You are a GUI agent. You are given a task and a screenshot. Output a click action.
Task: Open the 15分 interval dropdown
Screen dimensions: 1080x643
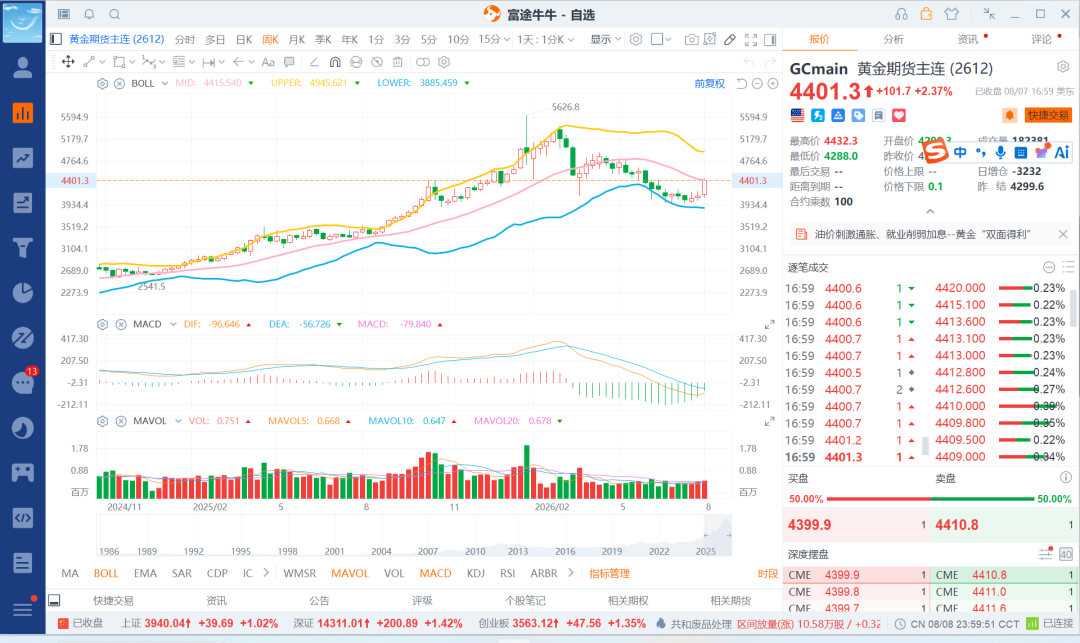click(x=494, y=39)
